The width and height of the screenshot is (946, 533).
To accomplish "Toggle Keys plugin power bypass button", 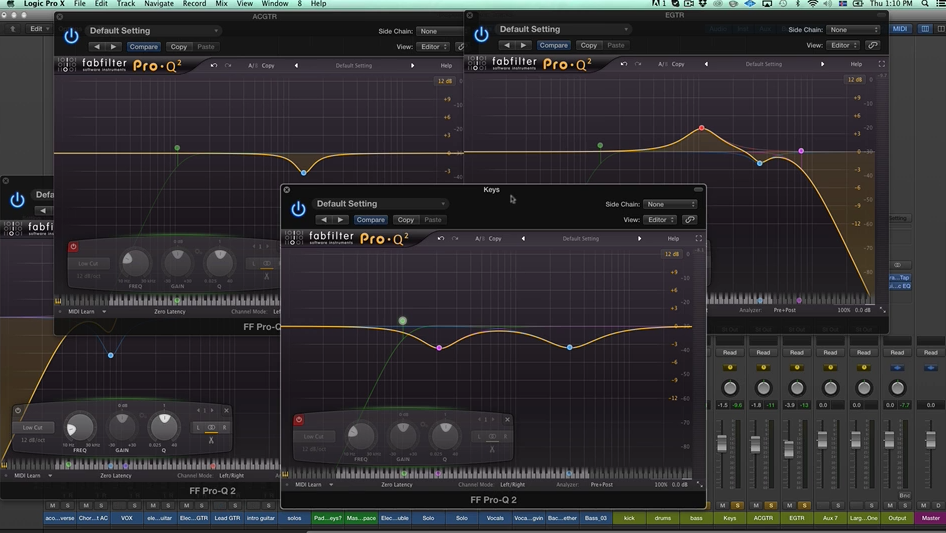I will (x=298, y=209).
